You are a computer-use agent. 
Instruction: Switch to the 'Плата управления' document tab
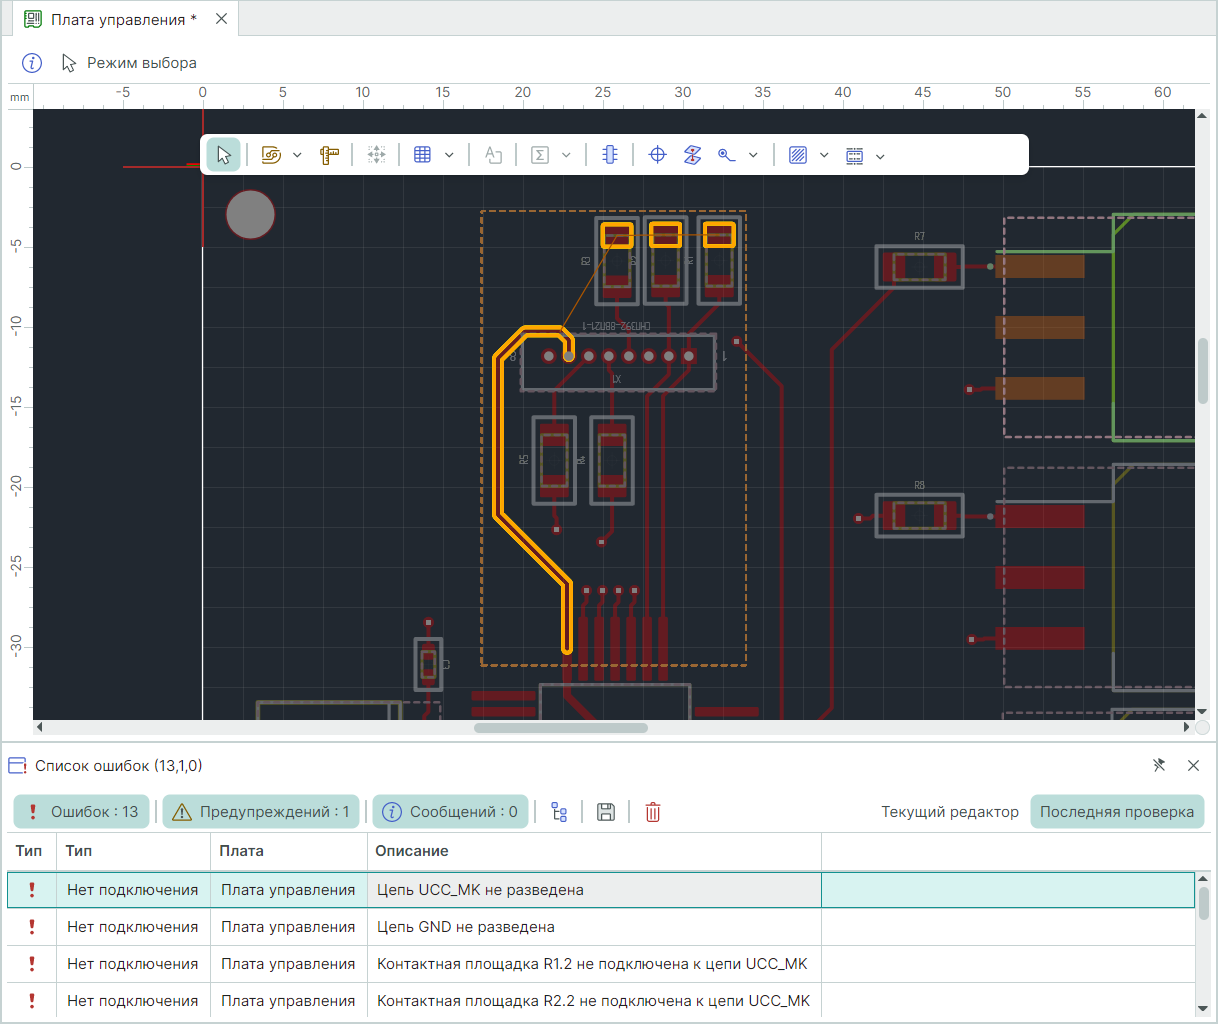tap(123, 19)
